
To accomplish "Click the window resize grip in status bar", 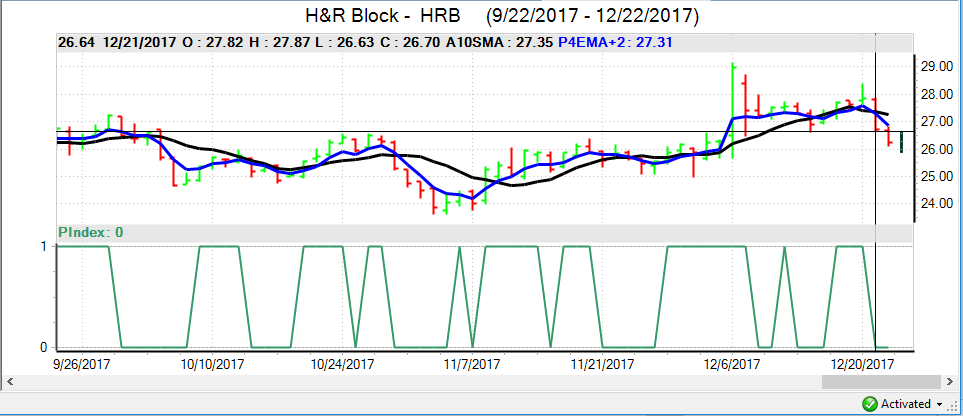I will click(x=955, y=407).
